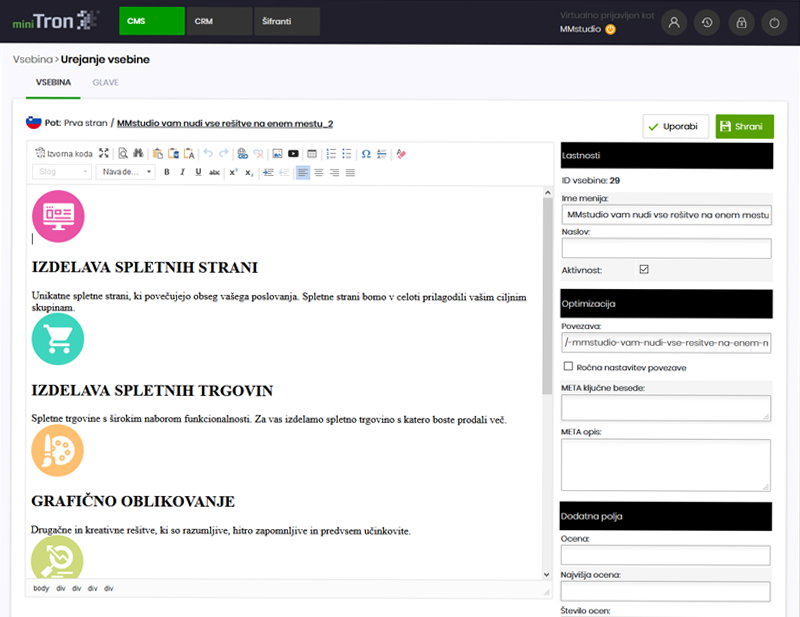Click the power logout icon
This screenshot has width=800, height=617.
774,22
